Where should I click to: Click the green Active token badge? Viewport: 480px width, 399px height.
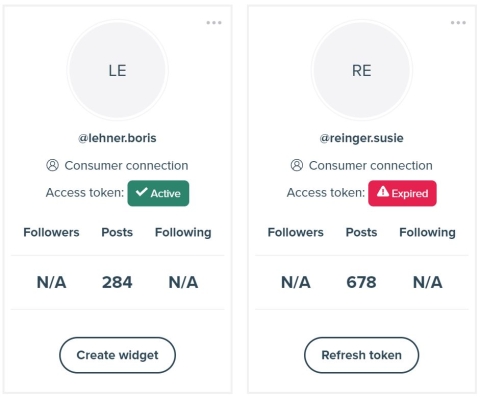(158, 193)
